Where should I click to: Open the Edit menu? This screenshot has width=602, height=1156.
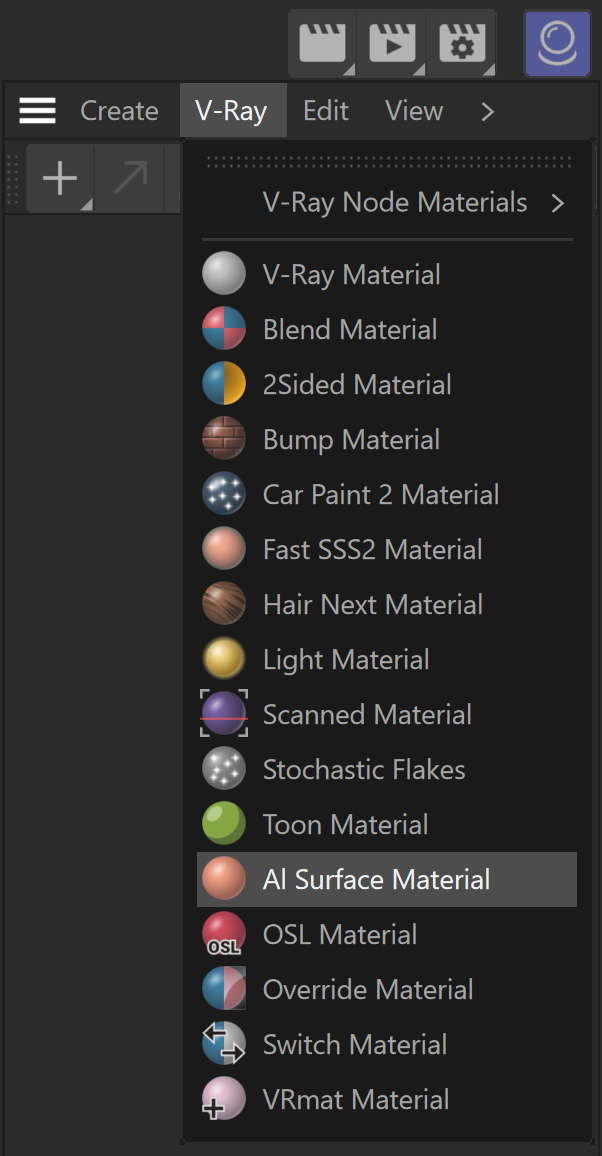point(326,111)
